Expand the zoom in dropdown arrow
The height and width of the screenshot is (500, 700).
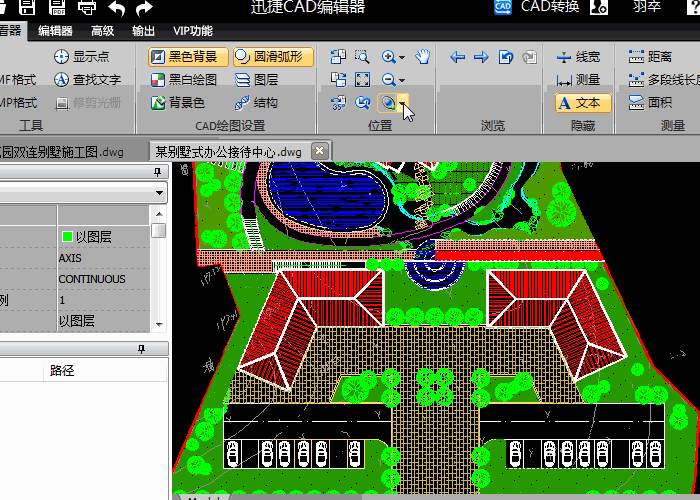click(401, 58)
